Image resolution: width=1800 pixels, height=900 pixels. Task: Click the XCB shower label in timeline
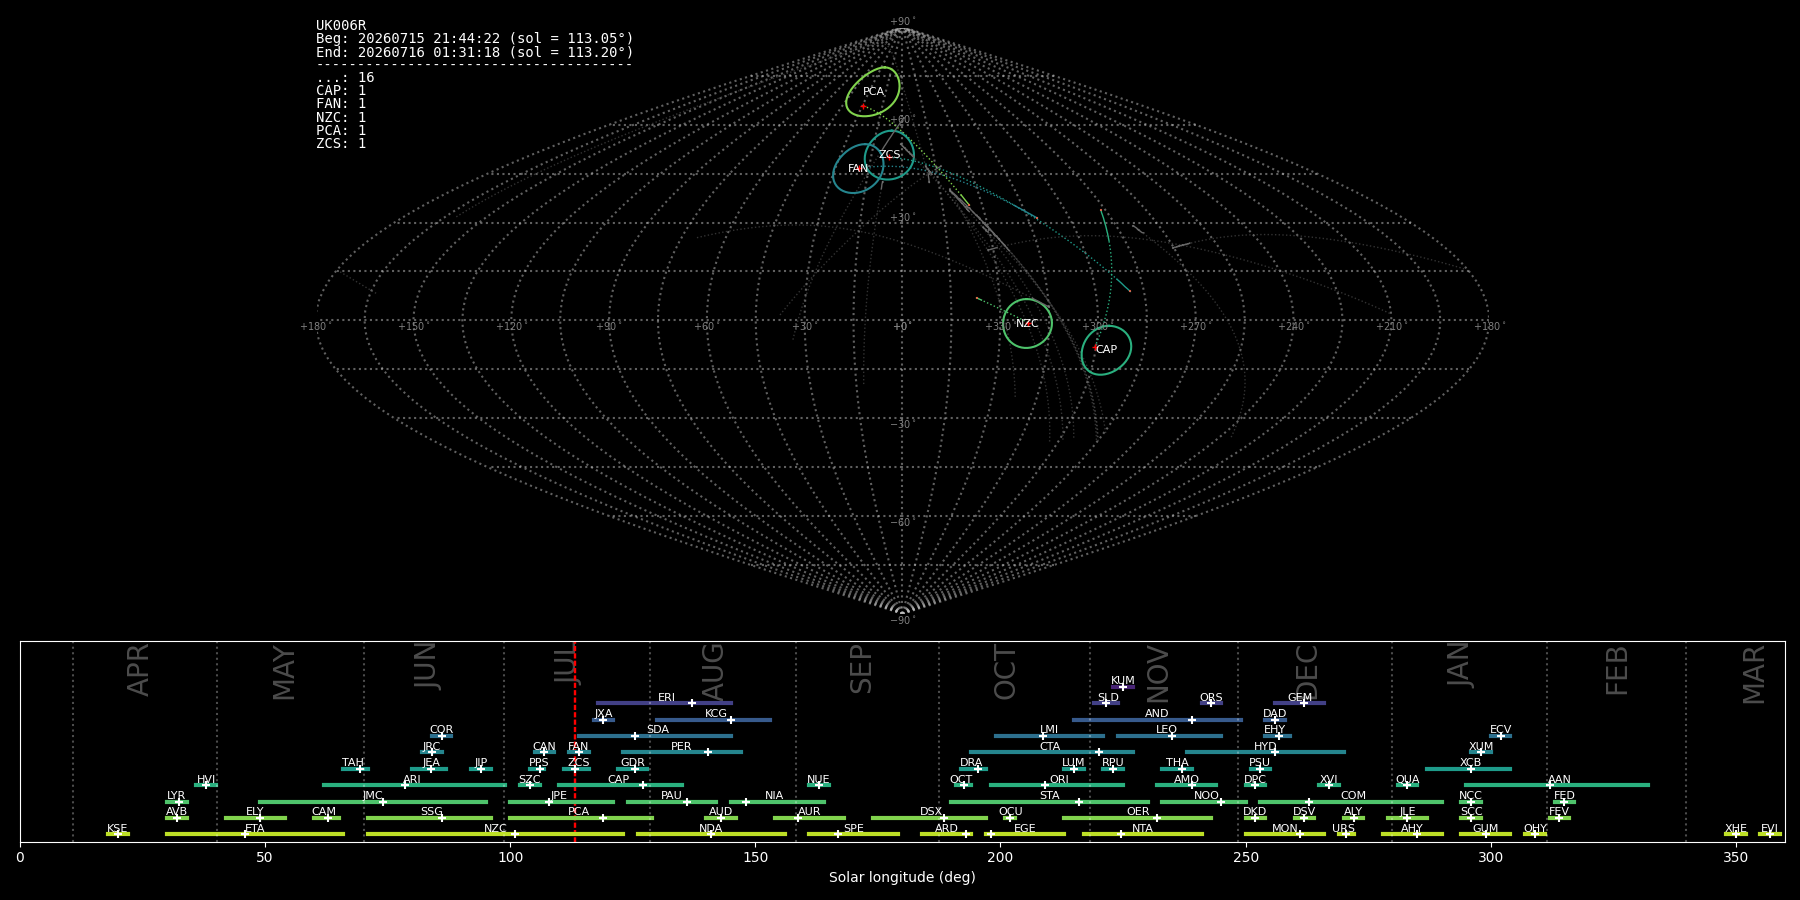tap(1470, 763)
